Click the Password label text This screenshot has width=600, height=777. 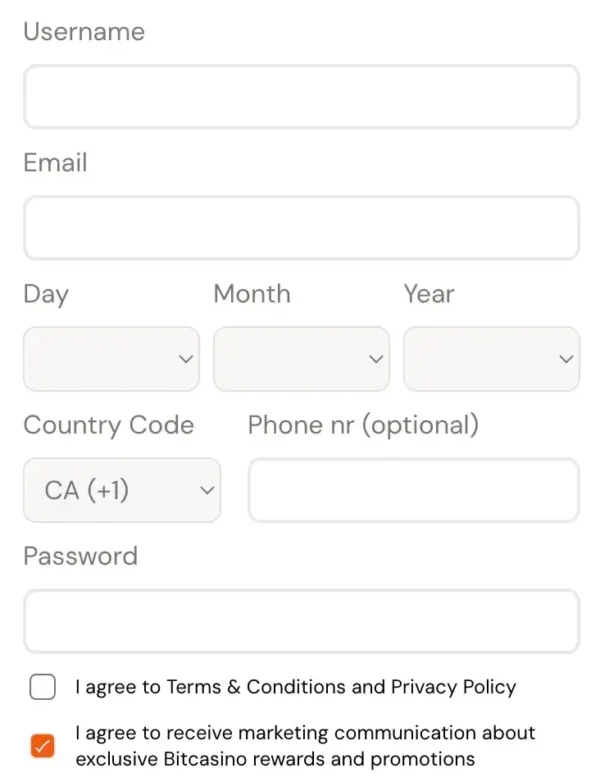tap(81, 556)
